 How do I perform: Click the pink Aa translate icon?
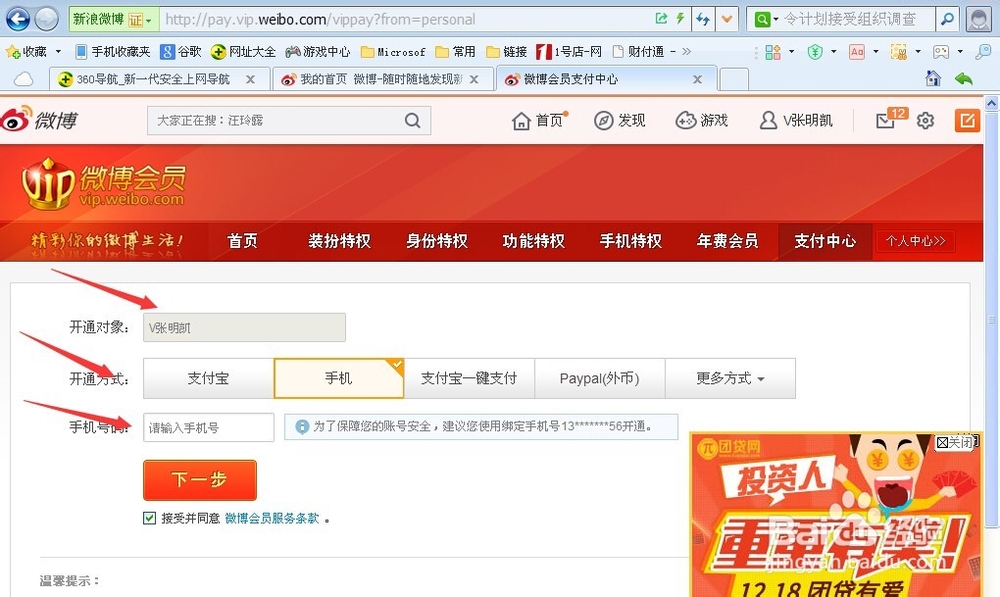857,52
